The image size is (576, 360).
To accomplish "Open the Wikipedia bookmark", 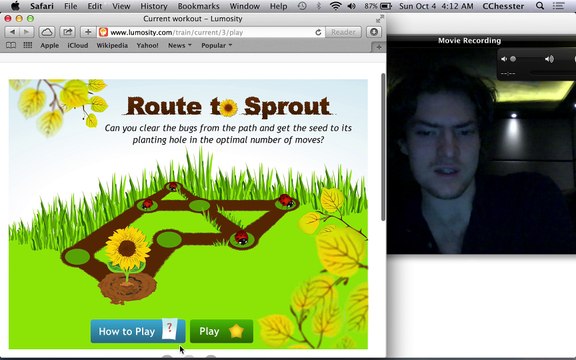I will 112,46.
